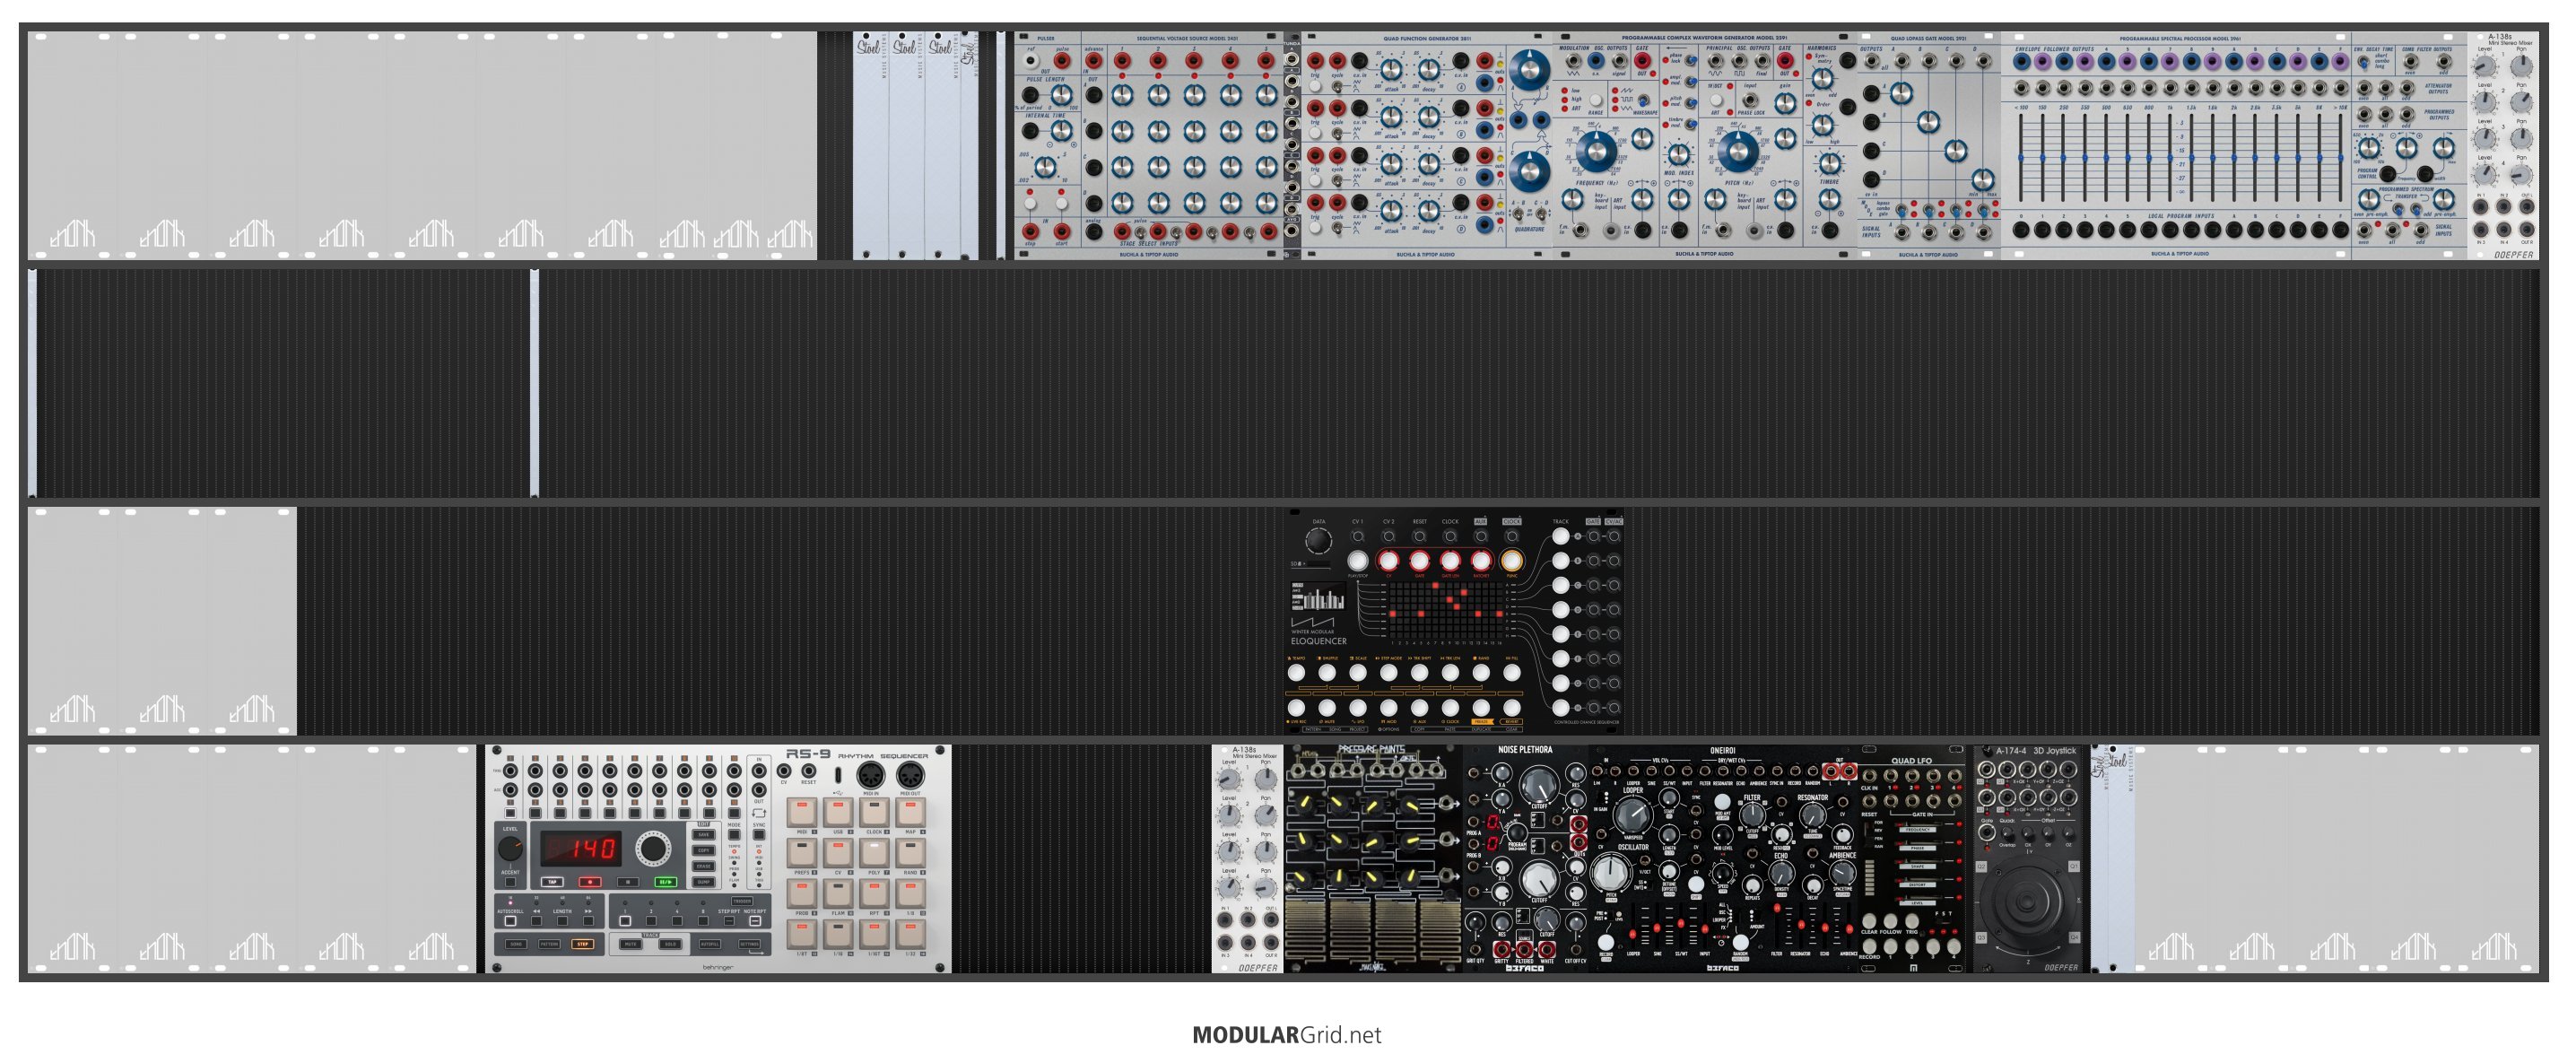This screenshot has width=2576, height=1054.
Task: Click the <100 band fader on Buchla 296t
Action: click(2021, 158)
